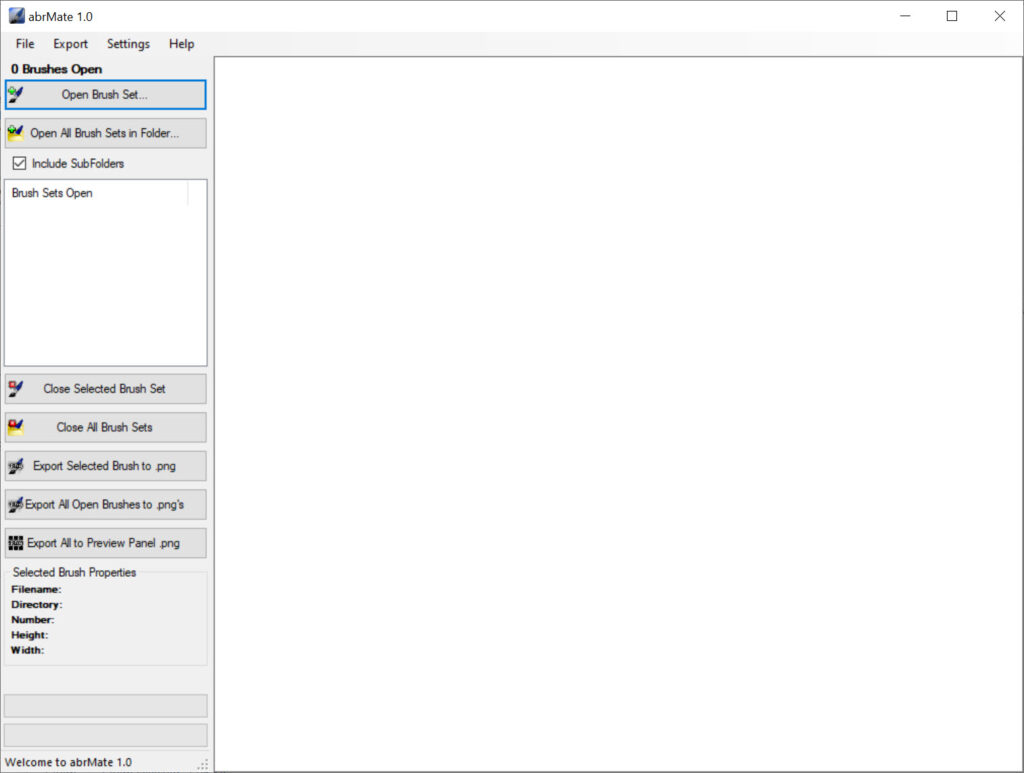
Task: Click the abrMate title bar app icon
Action: (16, 16)
